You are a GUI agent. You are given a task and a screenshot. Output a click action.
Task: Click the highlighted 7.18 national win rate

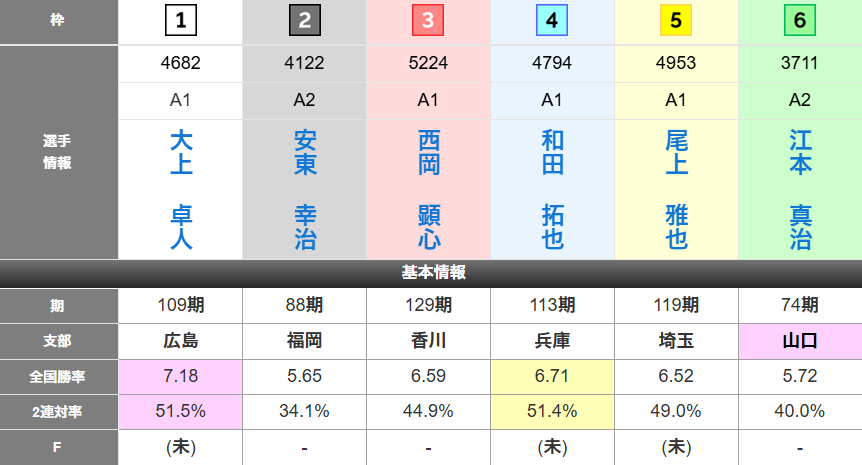tap(181, 376)
